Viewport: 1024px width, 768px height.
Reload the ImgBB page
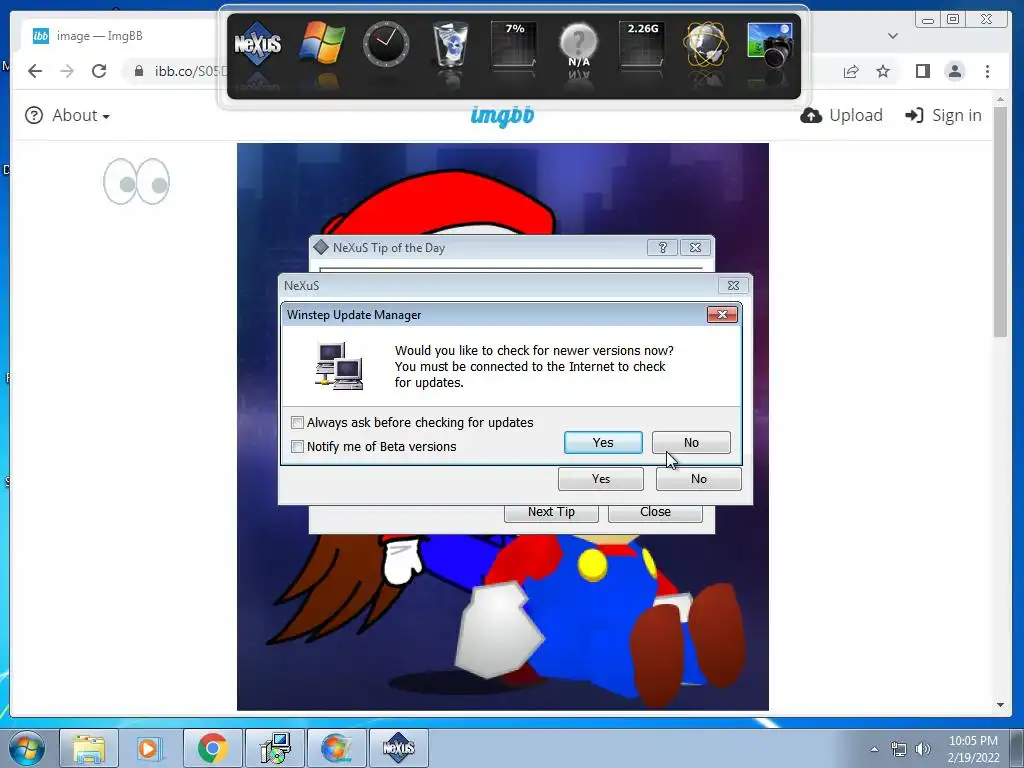(99, 71)
